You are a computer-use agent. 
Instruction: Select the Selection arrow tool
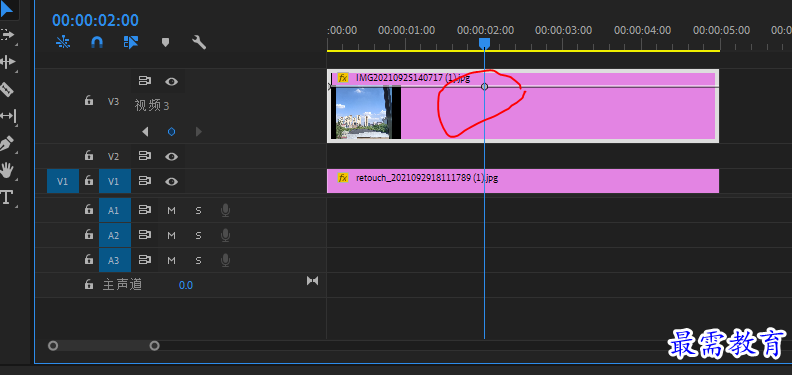point(7,9)
